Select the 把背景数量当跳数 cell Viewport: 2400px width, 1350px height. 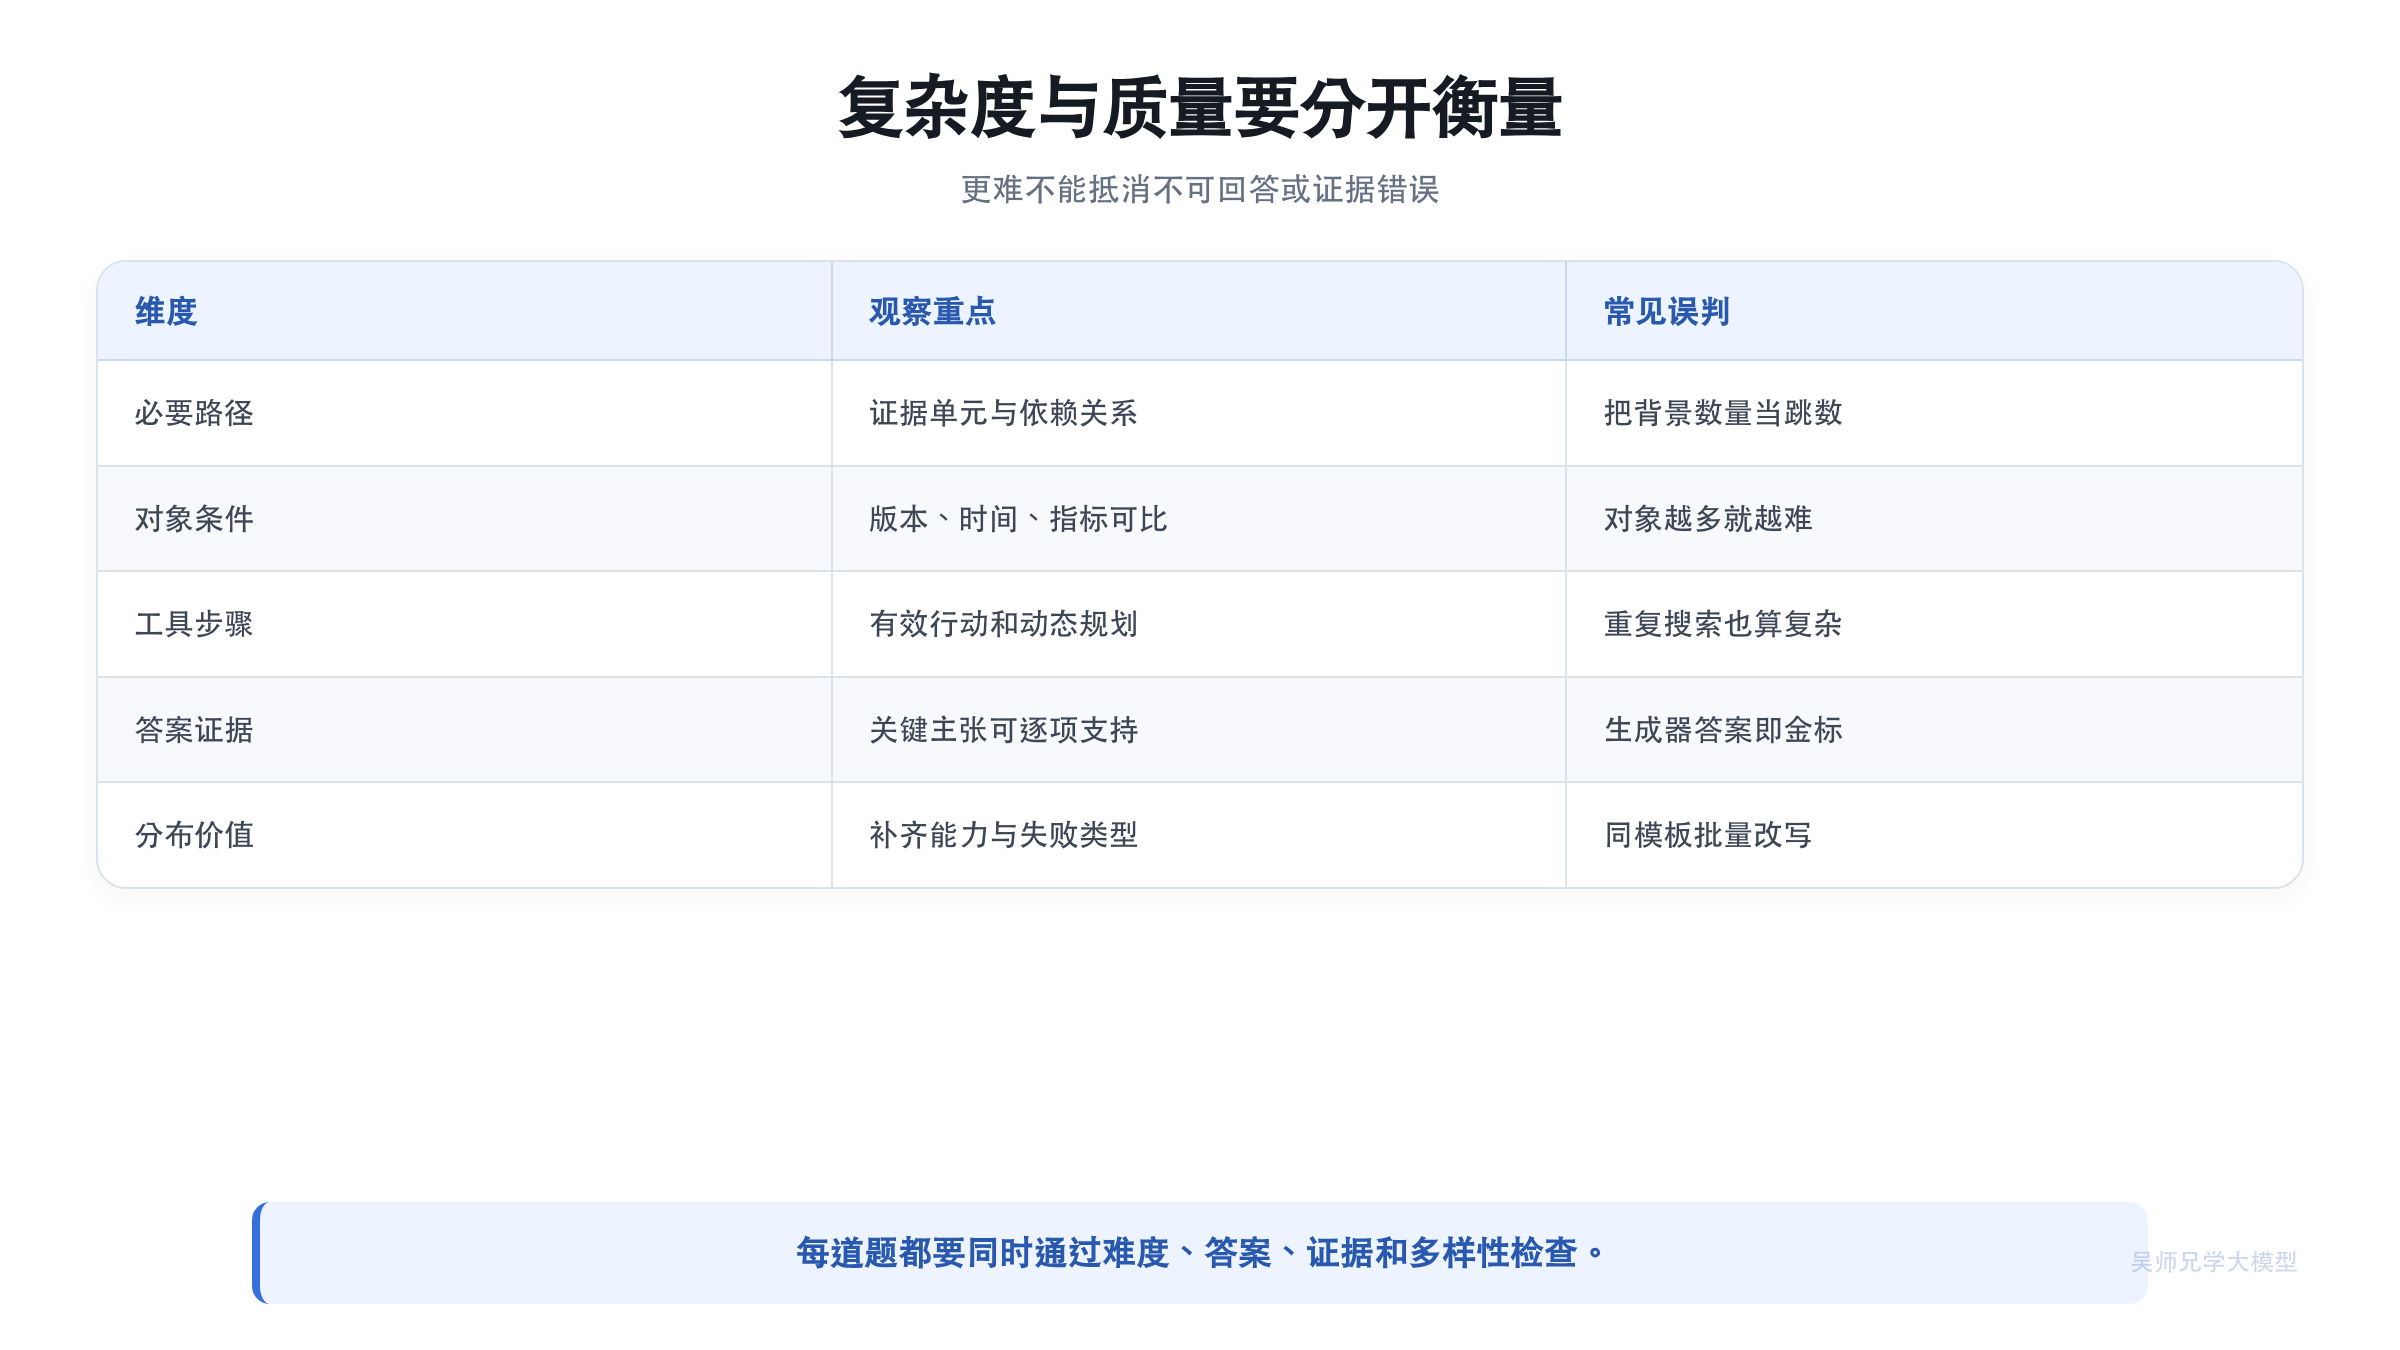[x=1934, y=413]
